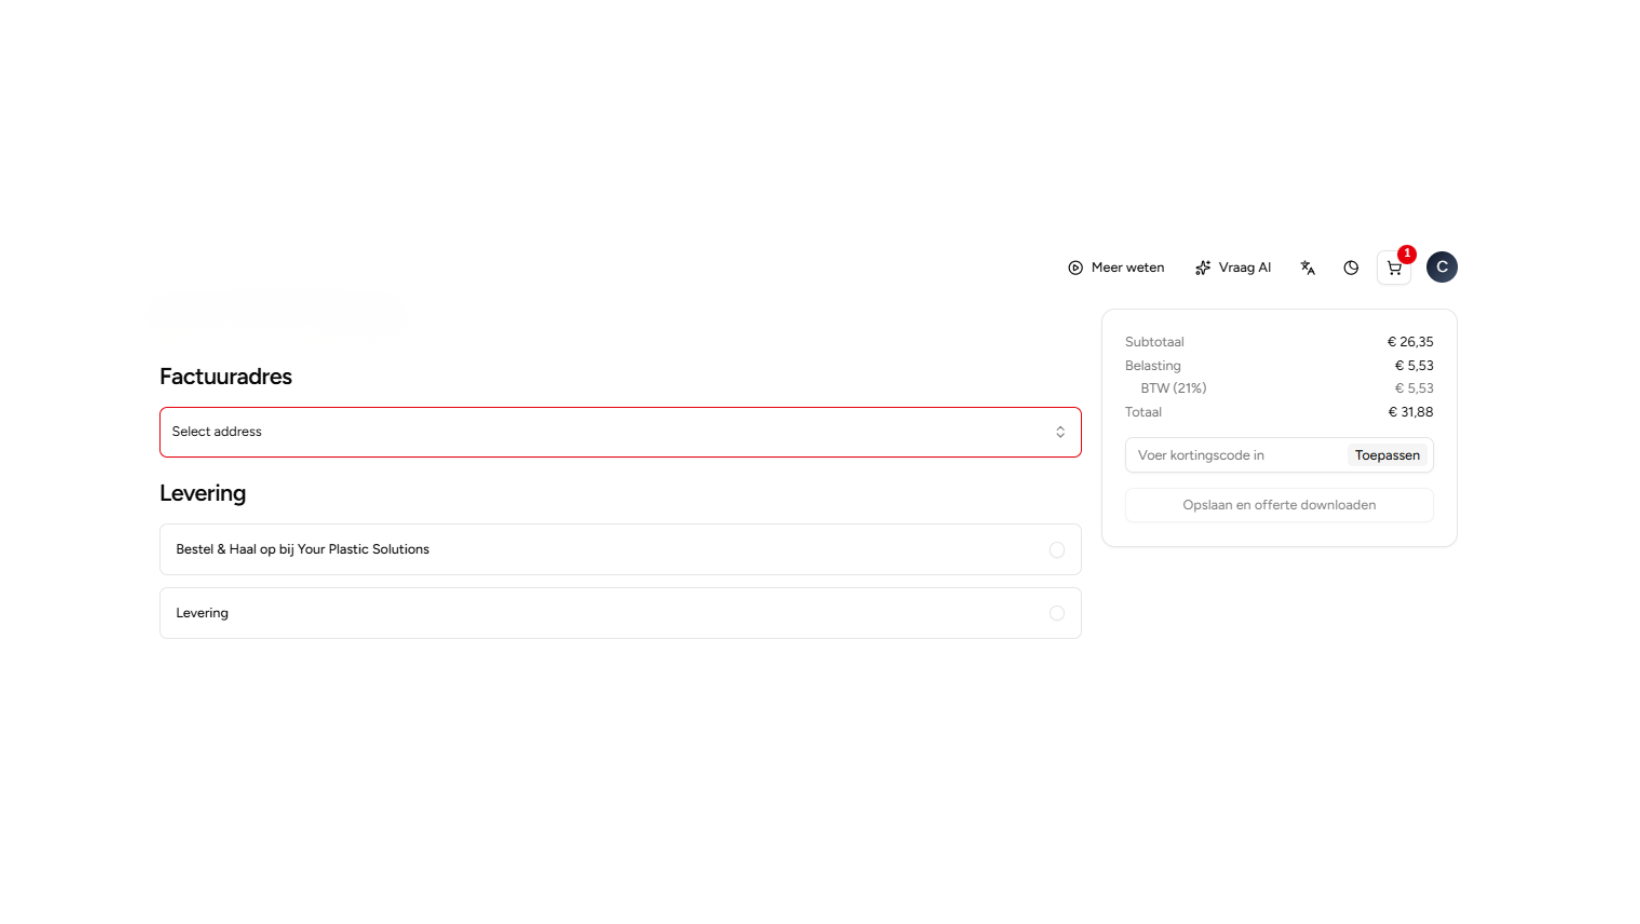The width and height of the screenshot is (1640, 924).
Task: Open the shopping cart
Action: pyautogui.click(x=1393, y=268)
